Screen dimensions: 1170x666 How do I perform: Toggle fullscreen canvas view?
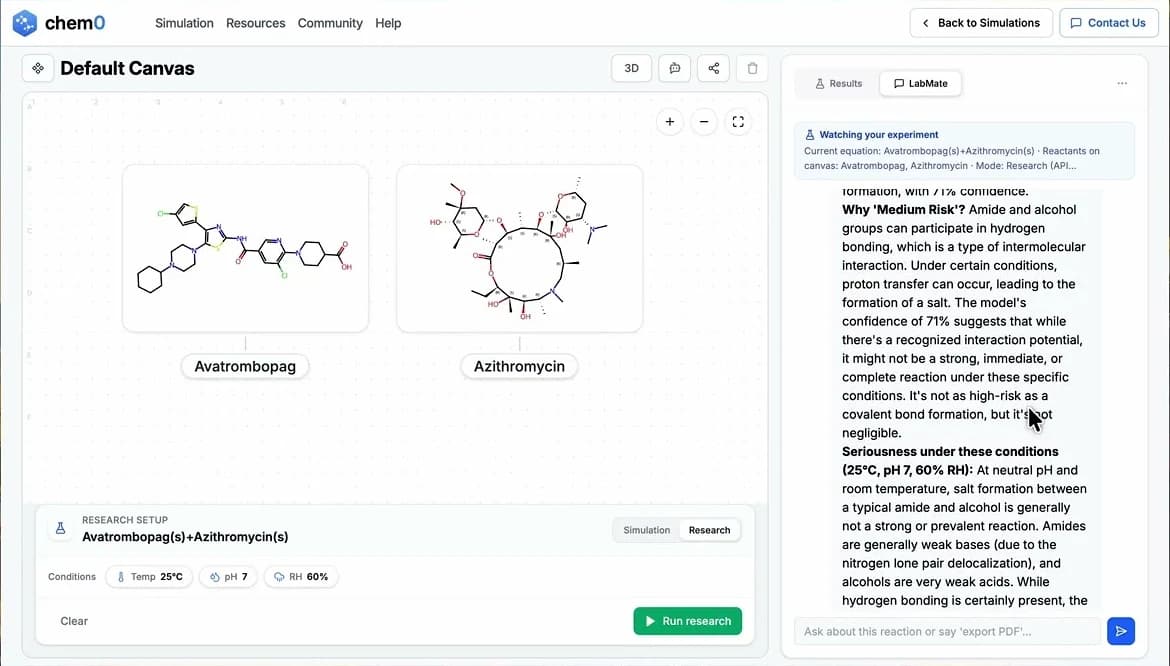(738, 122)
